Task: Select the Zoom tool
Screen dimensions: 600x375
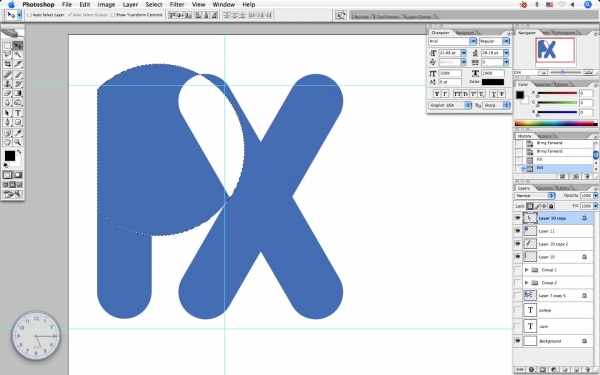Action: tap(18, 142)
